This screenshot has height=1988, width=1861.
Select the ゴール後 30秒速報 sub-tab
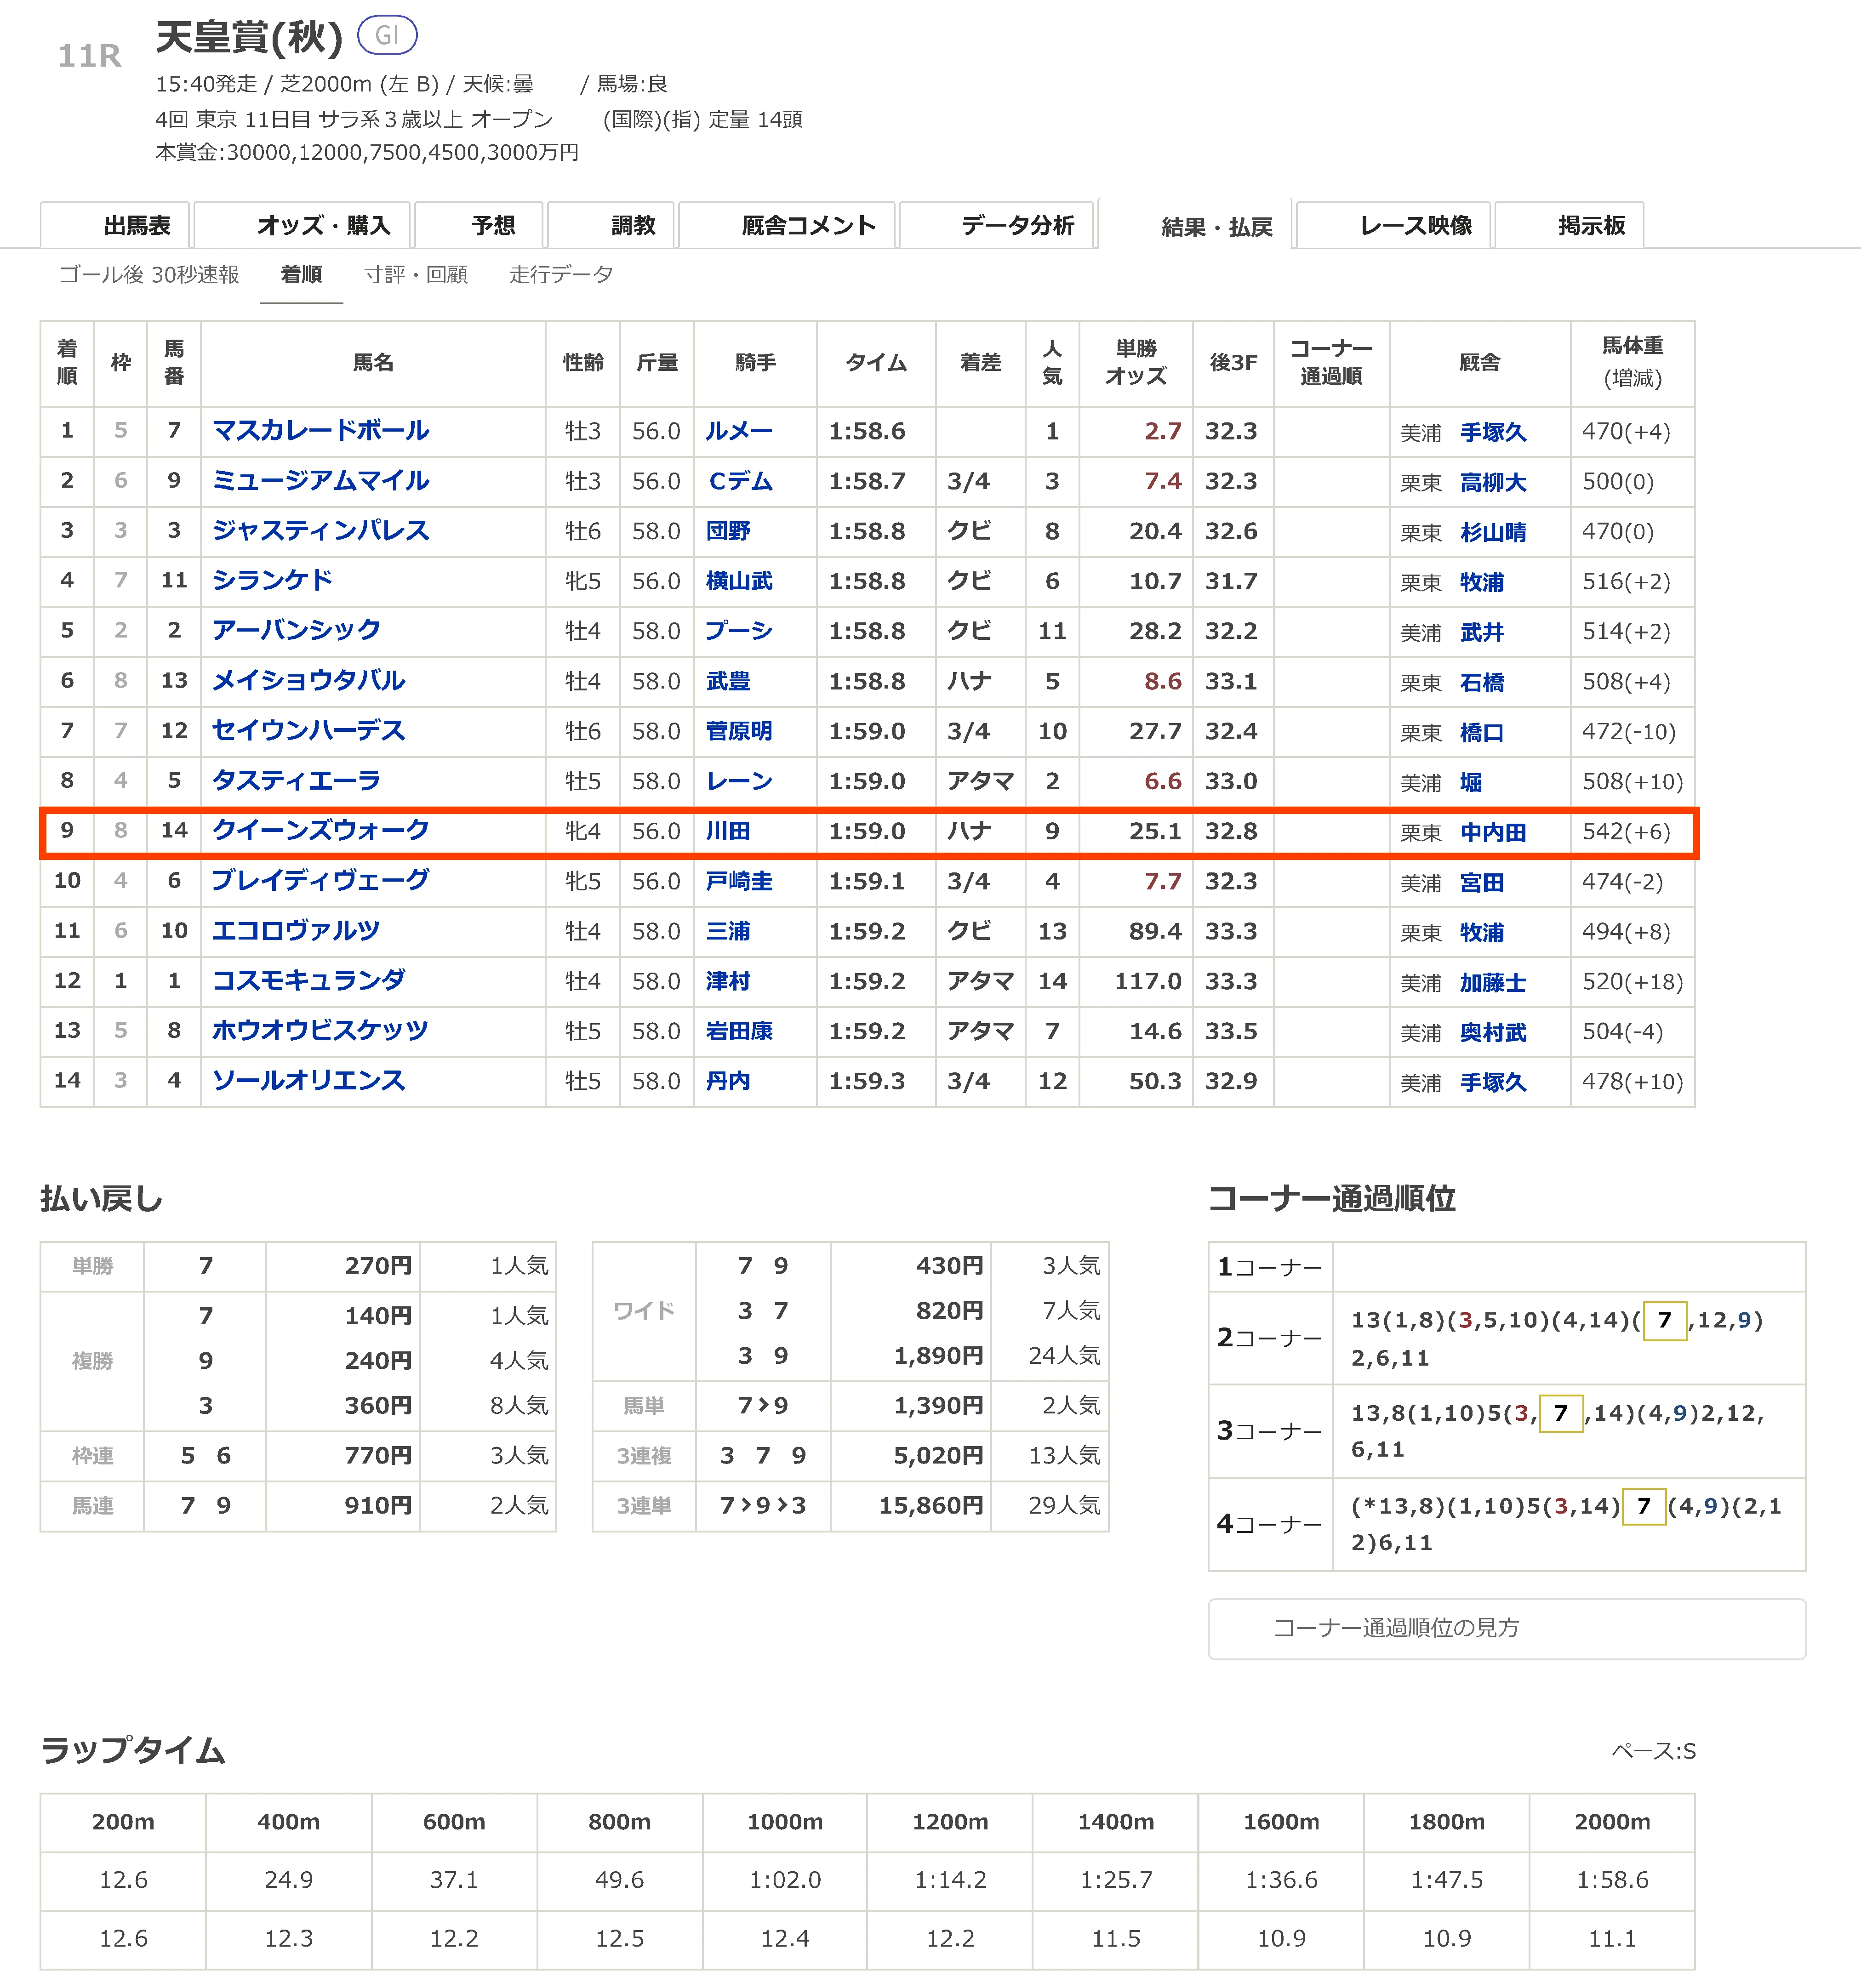(149, 275)
